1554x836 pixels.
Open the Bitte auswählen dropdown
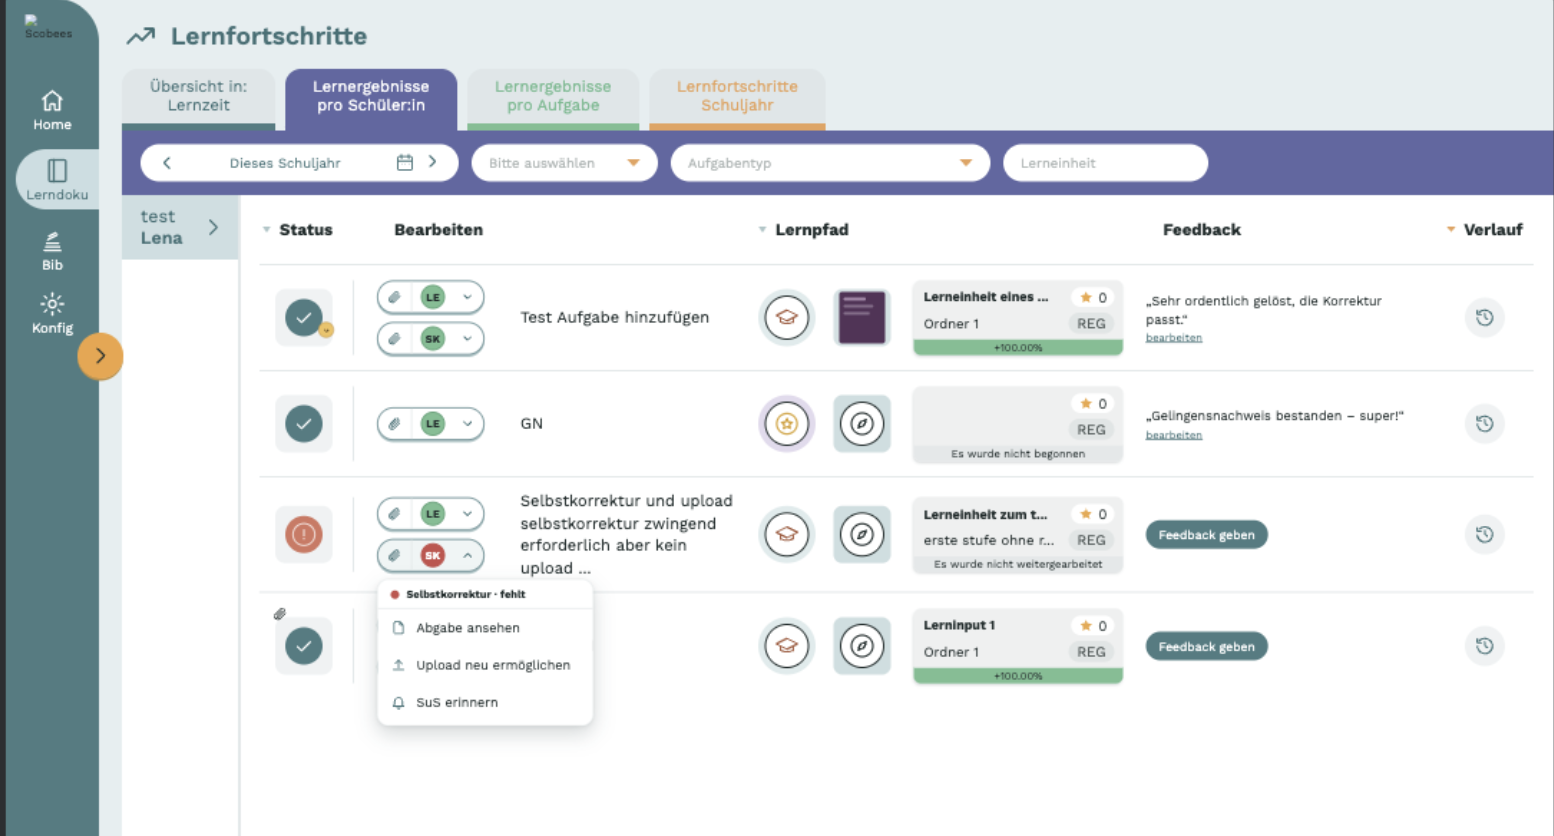[564, 163]
